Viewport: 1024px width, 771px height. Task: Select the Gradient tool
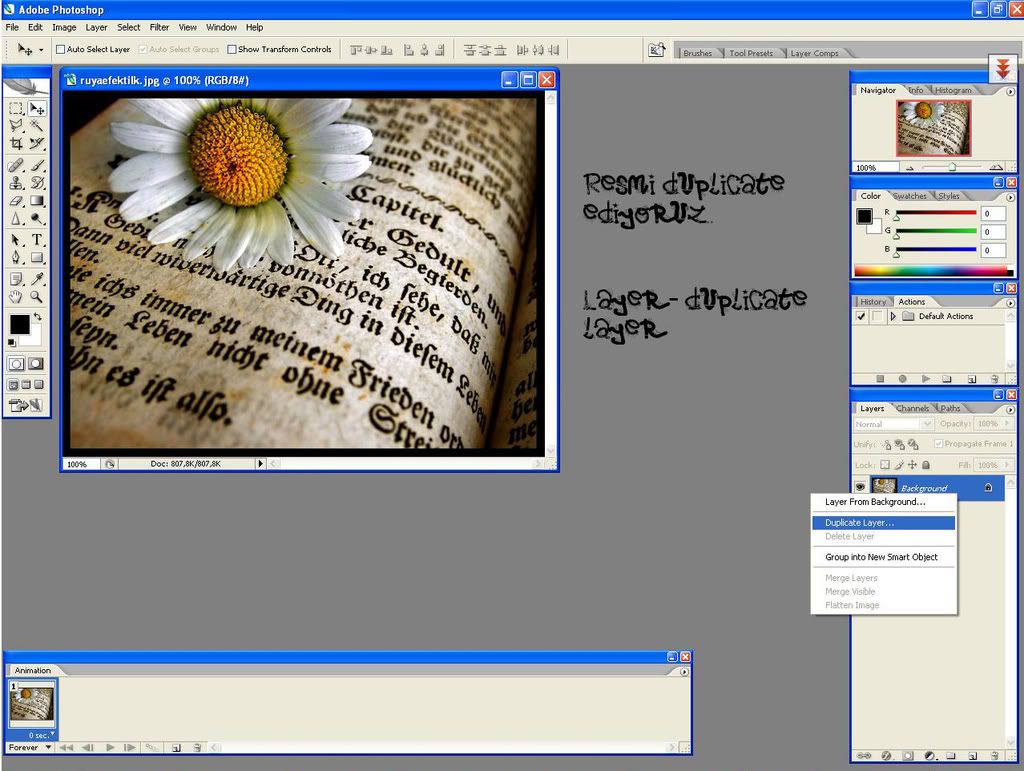click(37, 201)
